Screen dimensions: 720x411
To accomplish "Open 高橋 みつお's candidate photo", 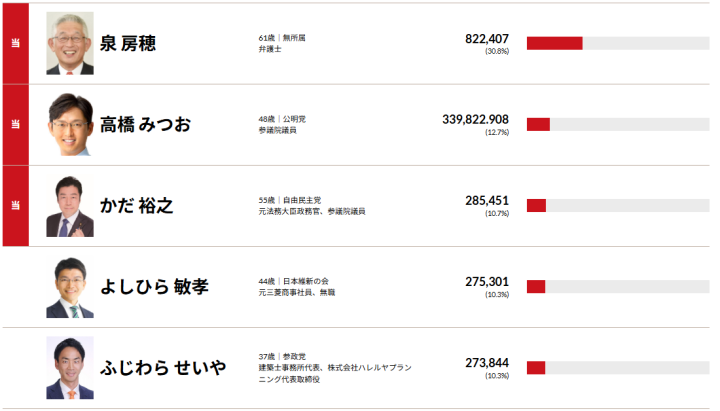I will click(x=70, y=124).
